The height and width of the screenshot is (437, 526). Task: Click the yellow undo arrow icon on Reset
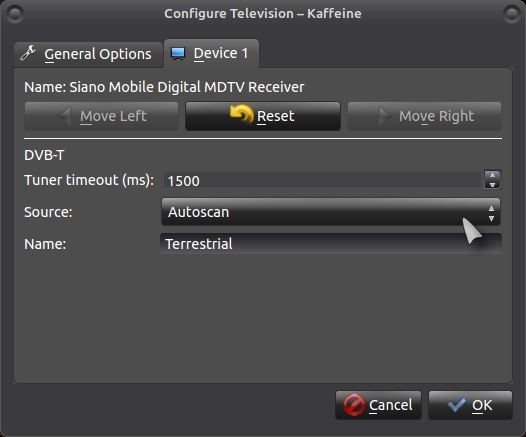(241, 115)
